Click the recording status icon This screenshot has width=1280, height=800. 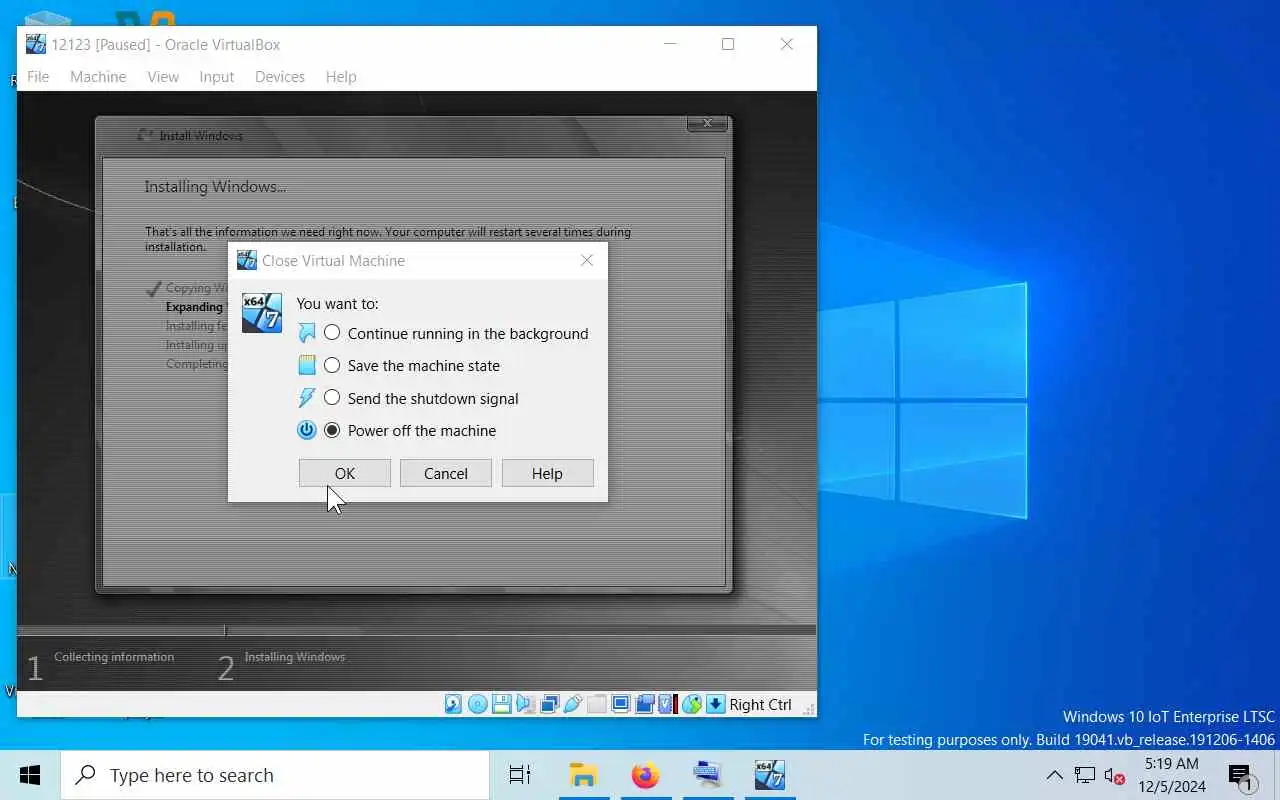[645, 704]
